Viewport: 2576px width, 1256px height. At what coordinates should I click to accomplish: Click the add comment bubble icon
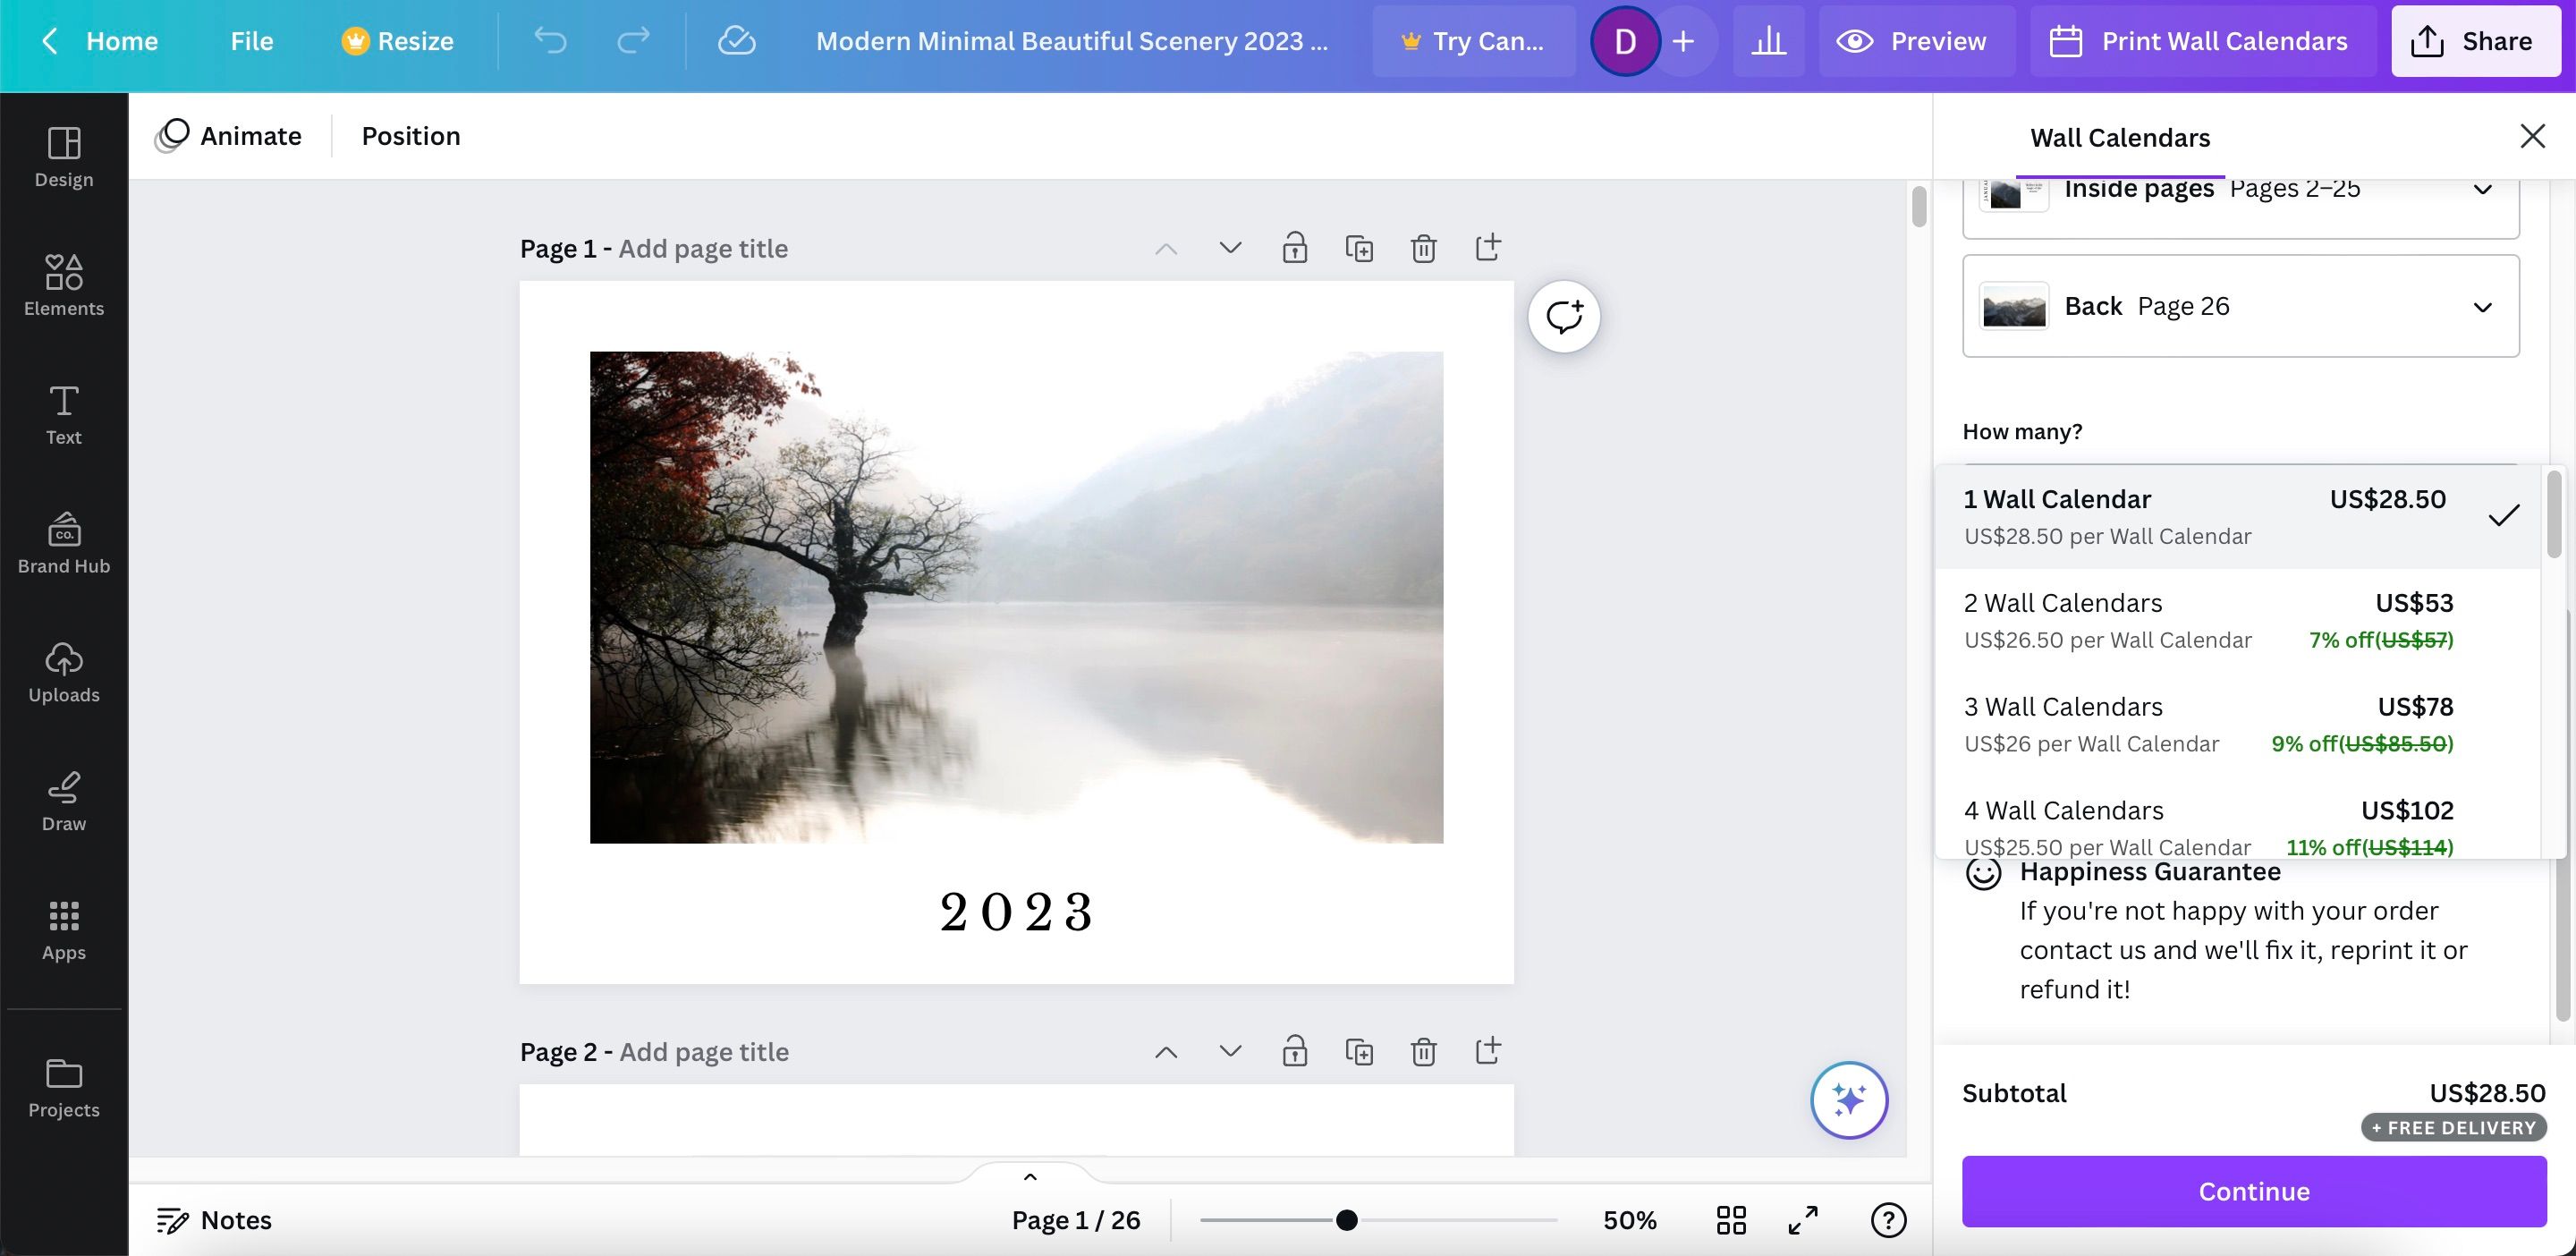1564,317
